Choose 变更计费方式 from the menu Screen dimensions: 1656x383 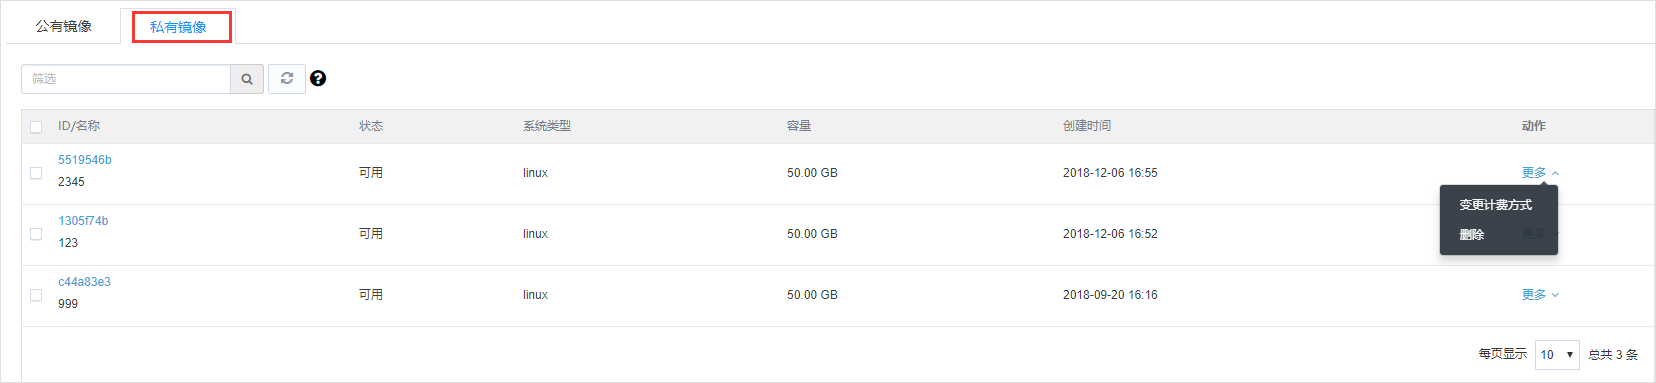point(1495,205)
